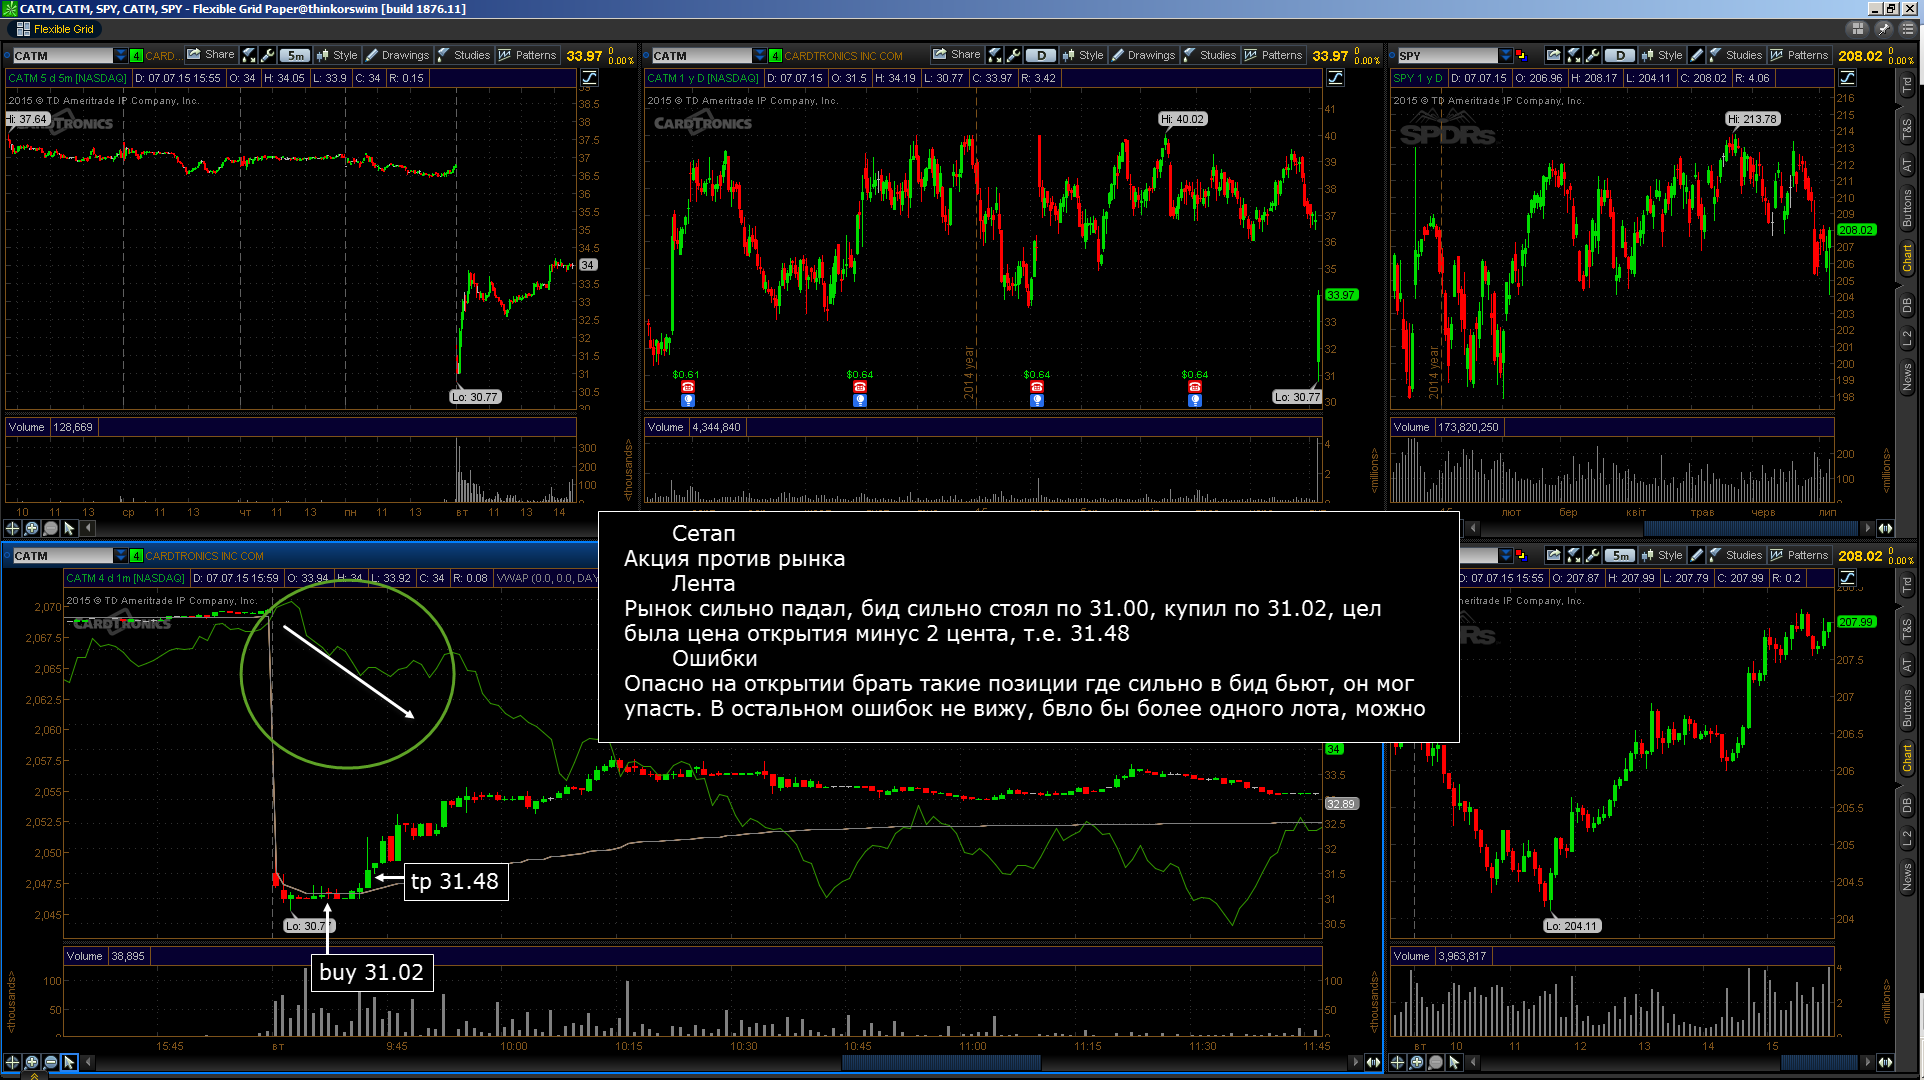Open Studies menu on CATM daily chart
Image resolution: width=1924 pixels, height=1080 pixels.
(x=1210, y=55)
